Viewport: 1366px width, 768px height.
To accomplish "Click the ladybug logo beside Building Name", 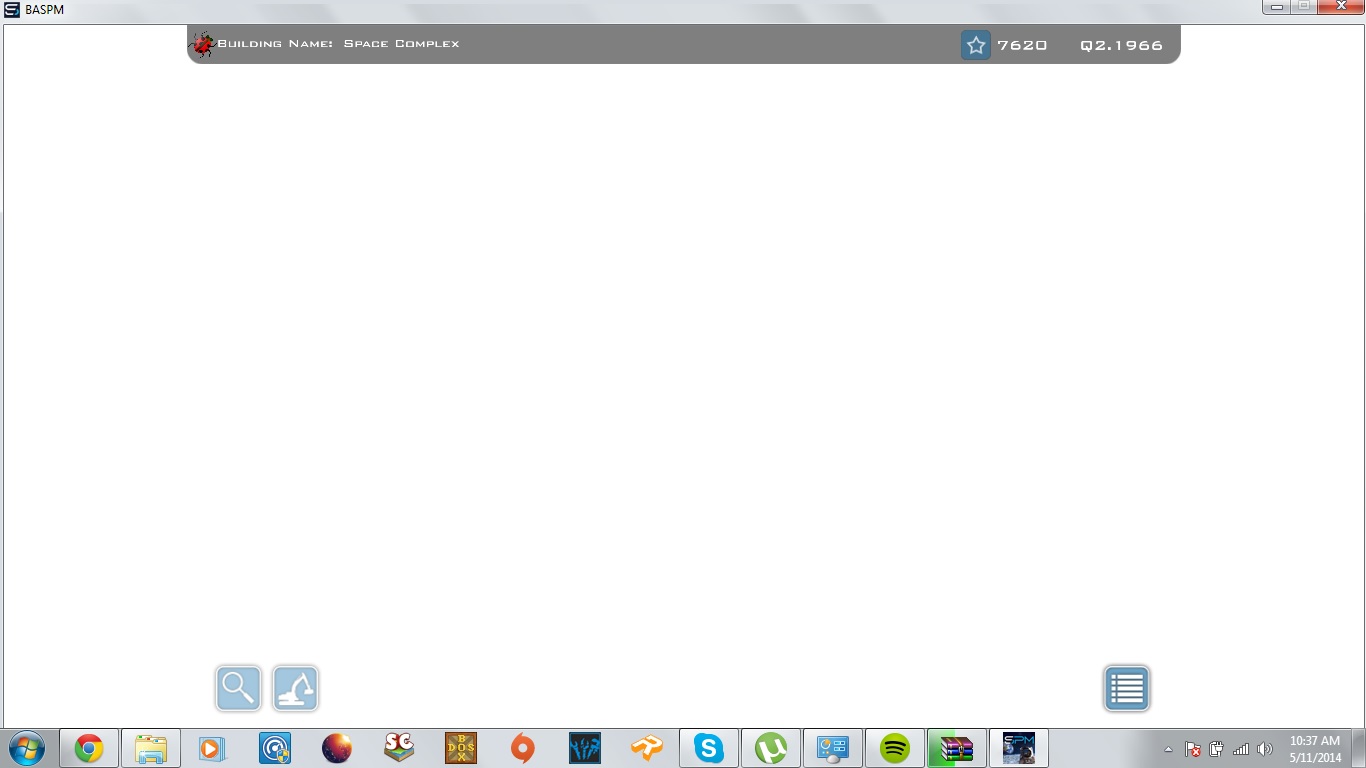I will [202, 44].
